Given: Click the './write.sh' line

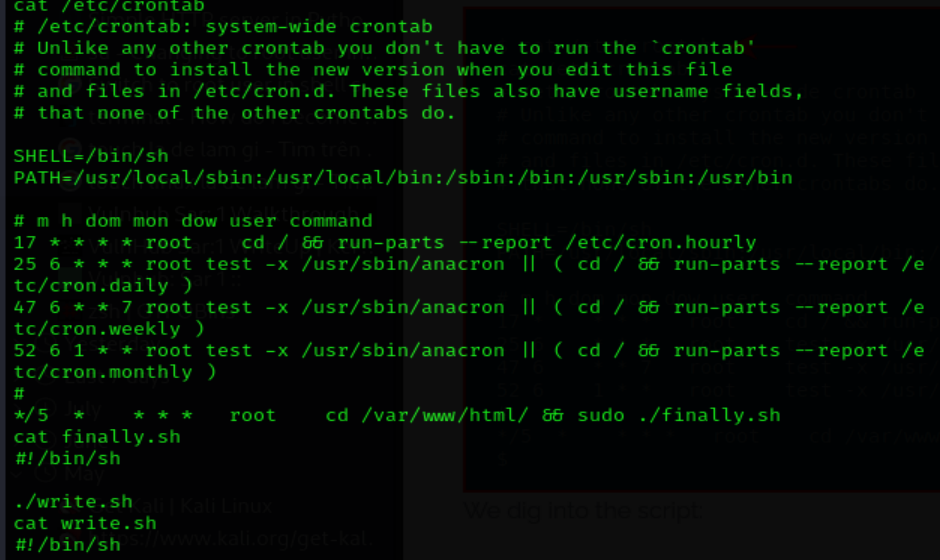Looking at the screenshot, I should [73, 501].
